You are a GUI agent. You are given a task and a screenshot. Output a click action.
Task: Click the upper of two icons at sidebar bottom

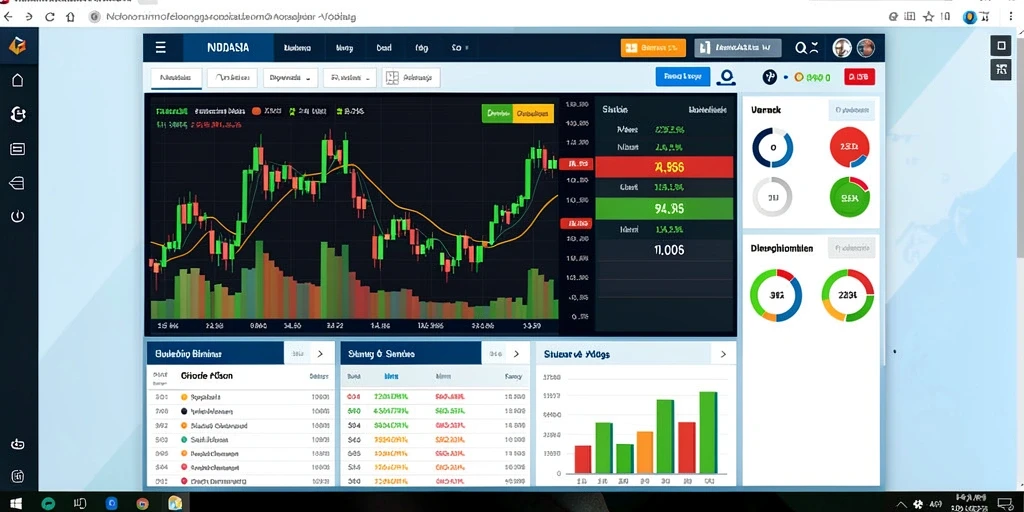(x=18, y=444)
